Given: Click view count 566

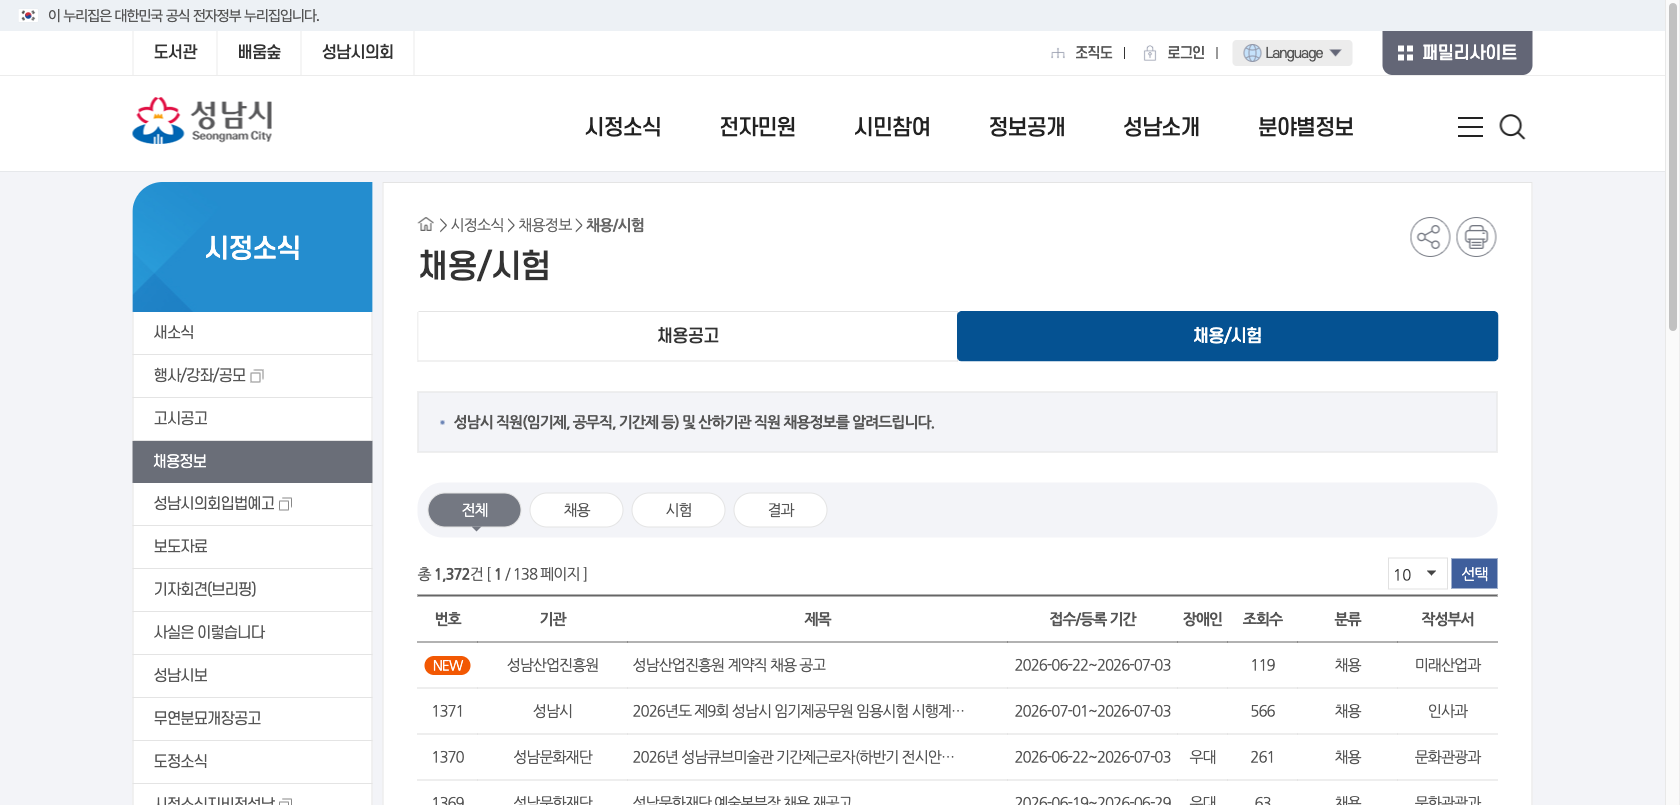Looking at the screenshot, I should [1262, 711].
